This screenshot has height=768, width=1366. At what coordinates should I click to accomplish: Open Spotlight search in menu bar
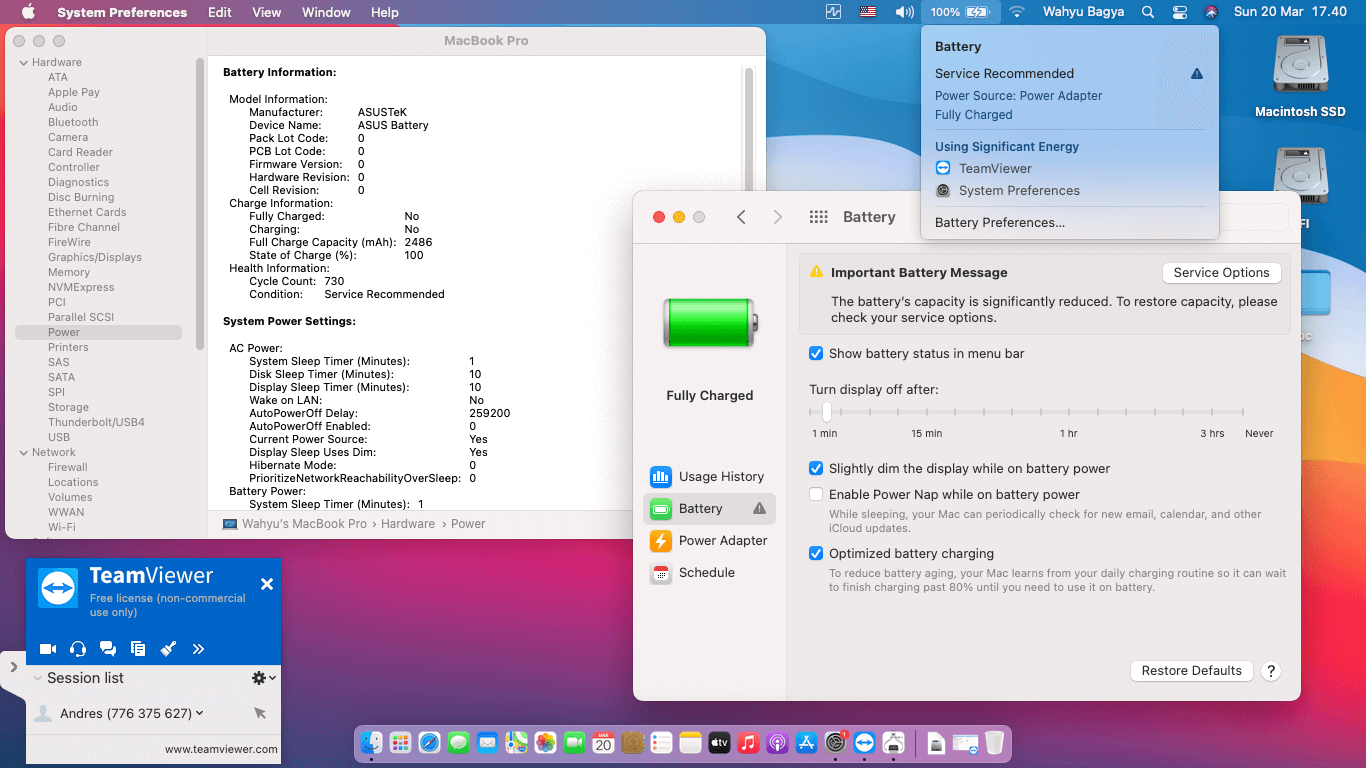click(1148, 12)
